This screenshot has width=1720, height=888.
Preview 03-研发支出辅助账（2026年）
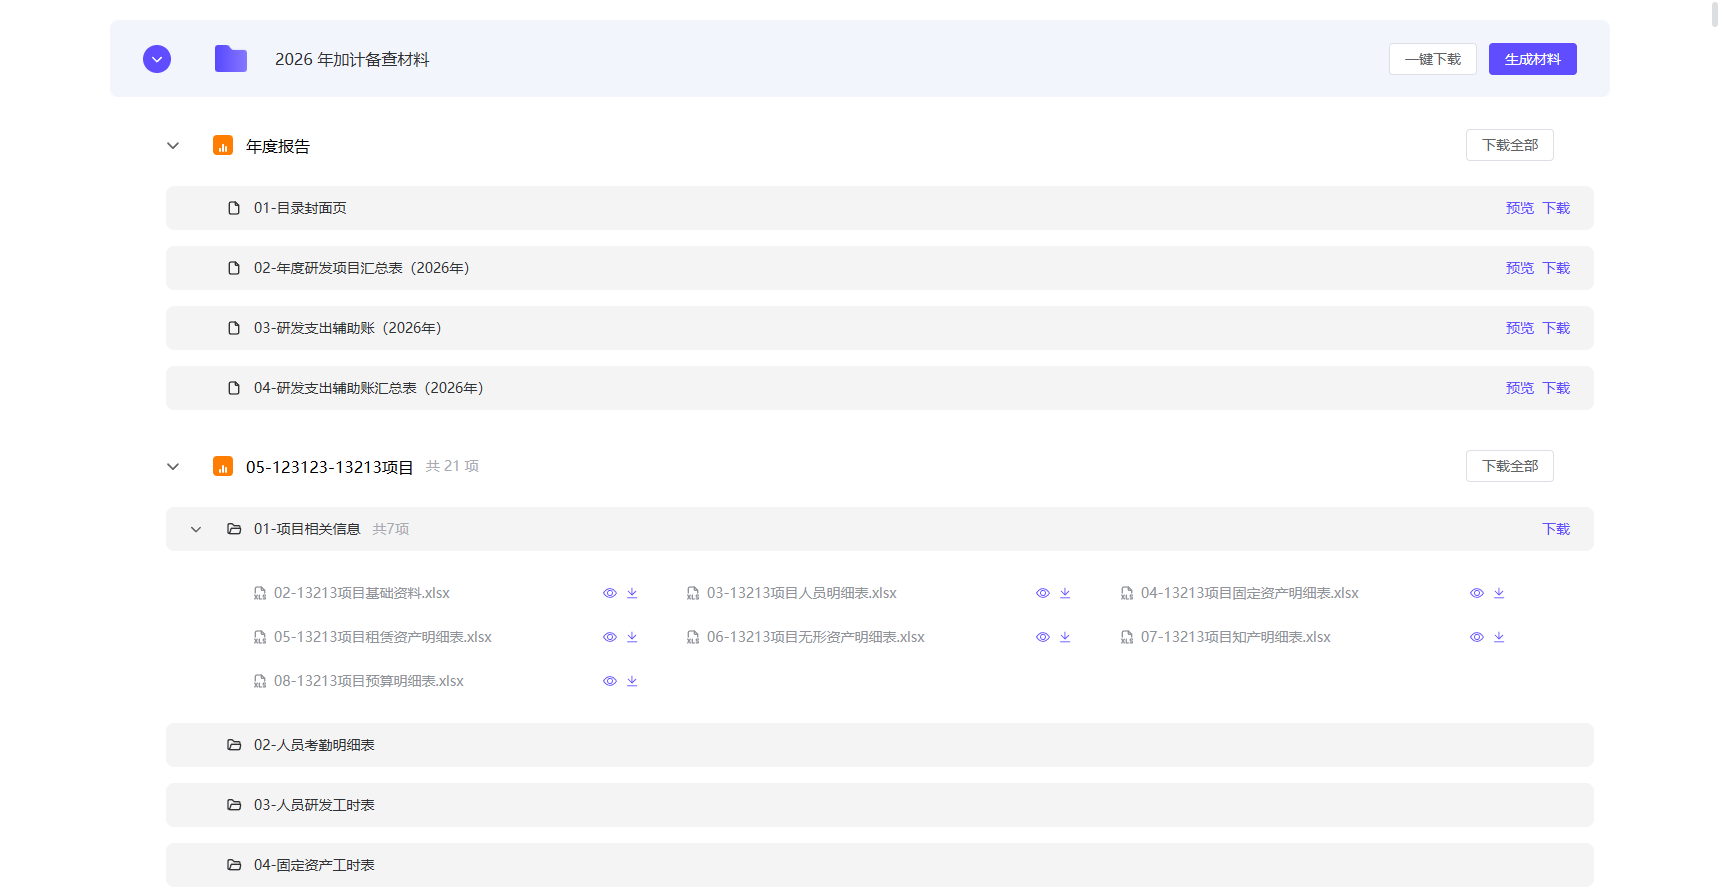point(1519,328)
